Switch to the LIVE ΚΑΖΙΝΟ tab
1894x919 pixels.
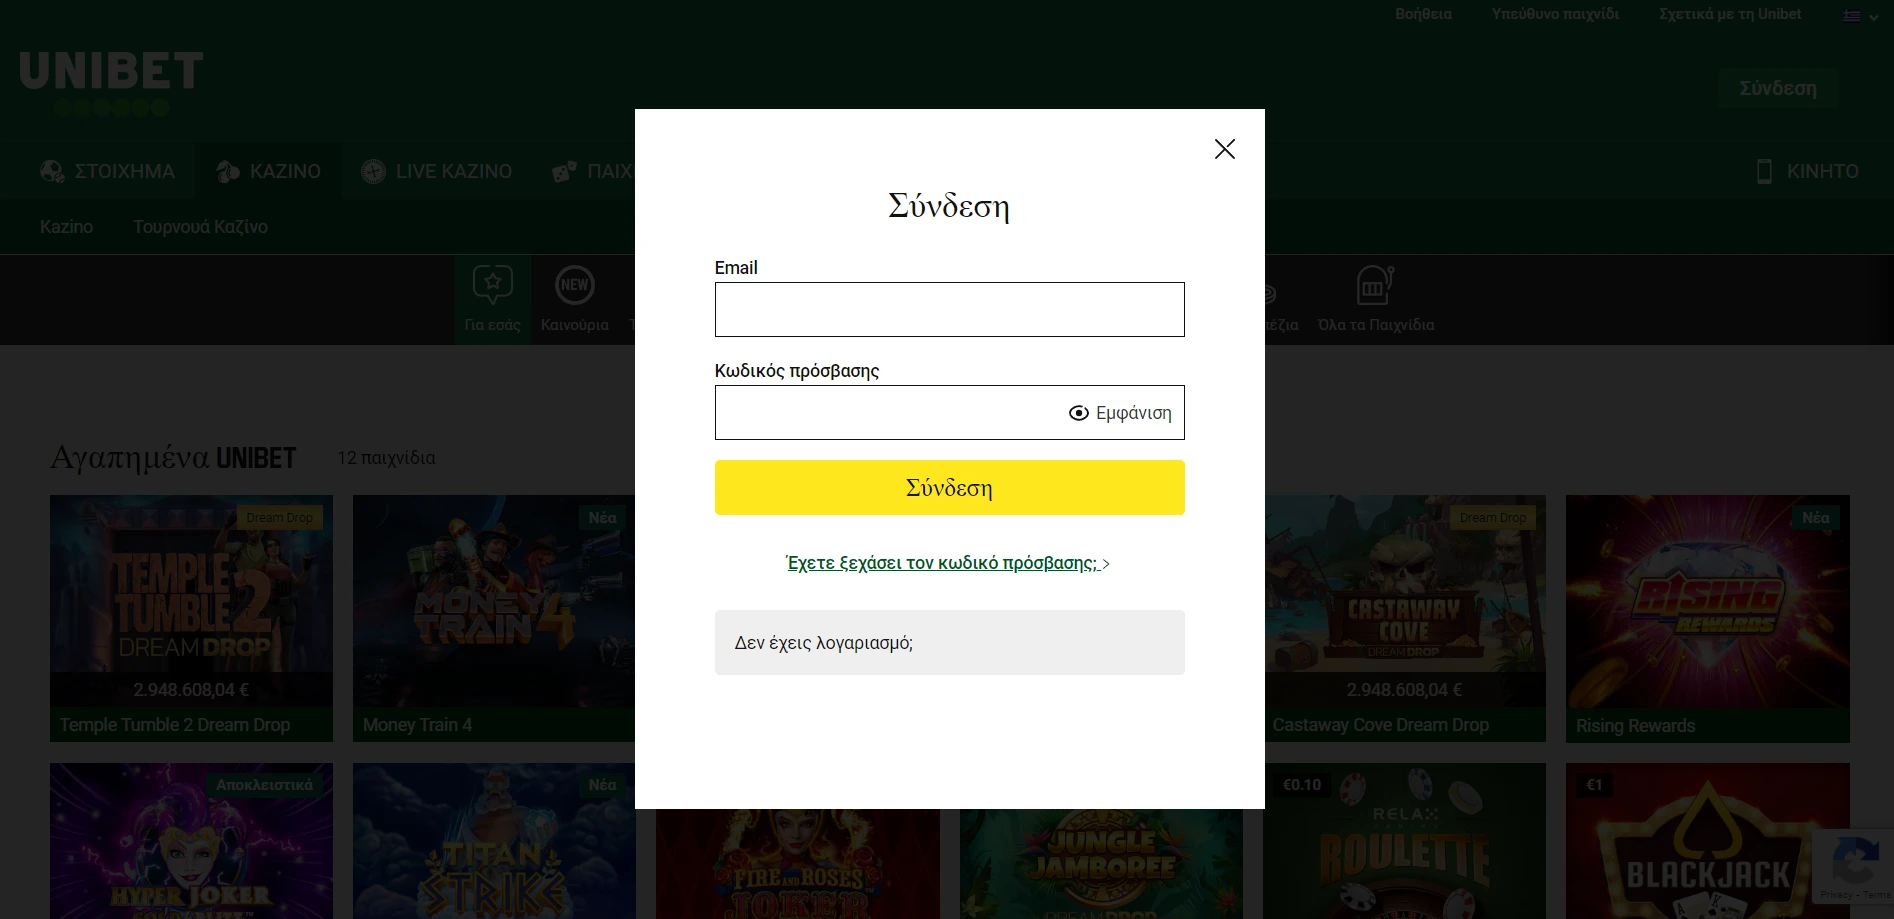(x=436, y=171)
